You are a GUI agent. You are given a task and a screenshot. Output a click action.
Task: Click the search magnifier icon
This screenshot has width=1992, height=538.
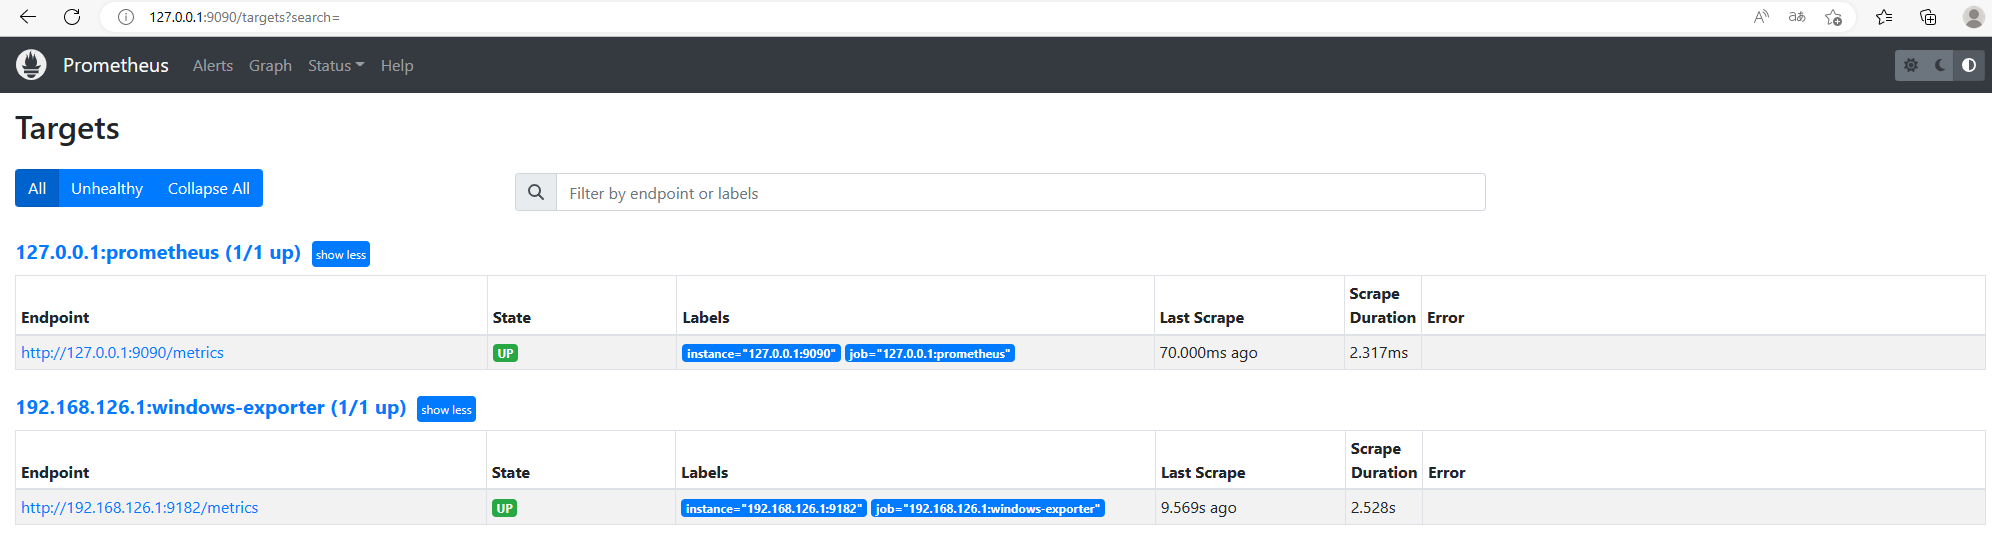pos(536,192)
